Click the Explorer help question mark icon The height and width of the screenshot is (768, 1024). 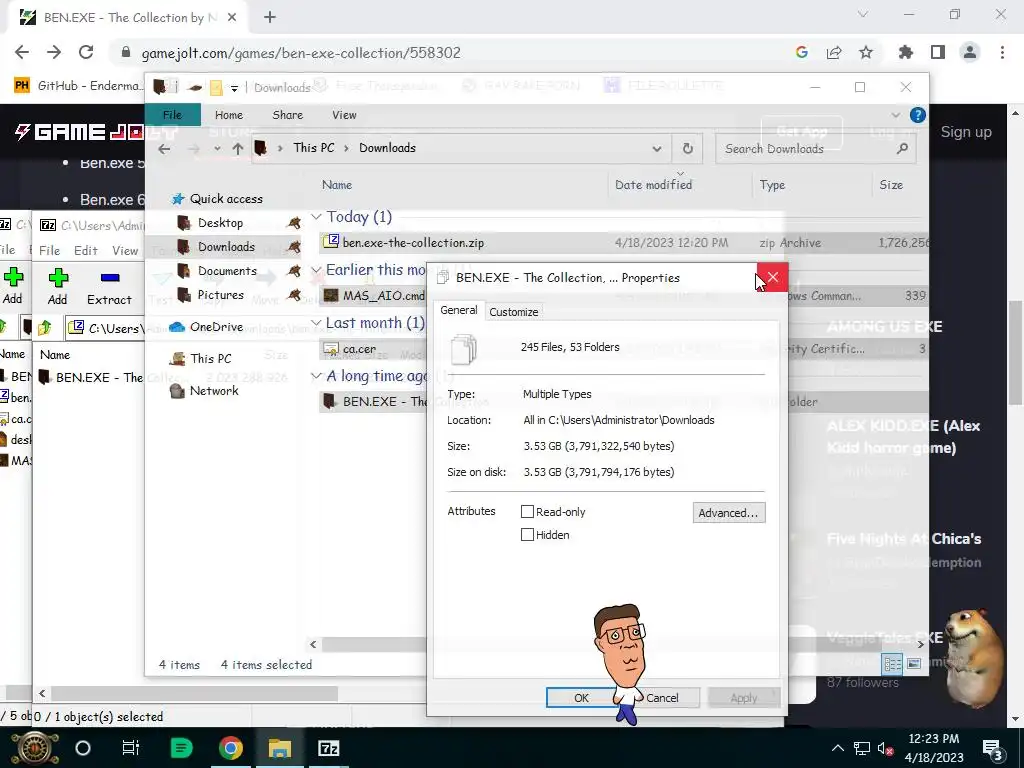point(918,115)
